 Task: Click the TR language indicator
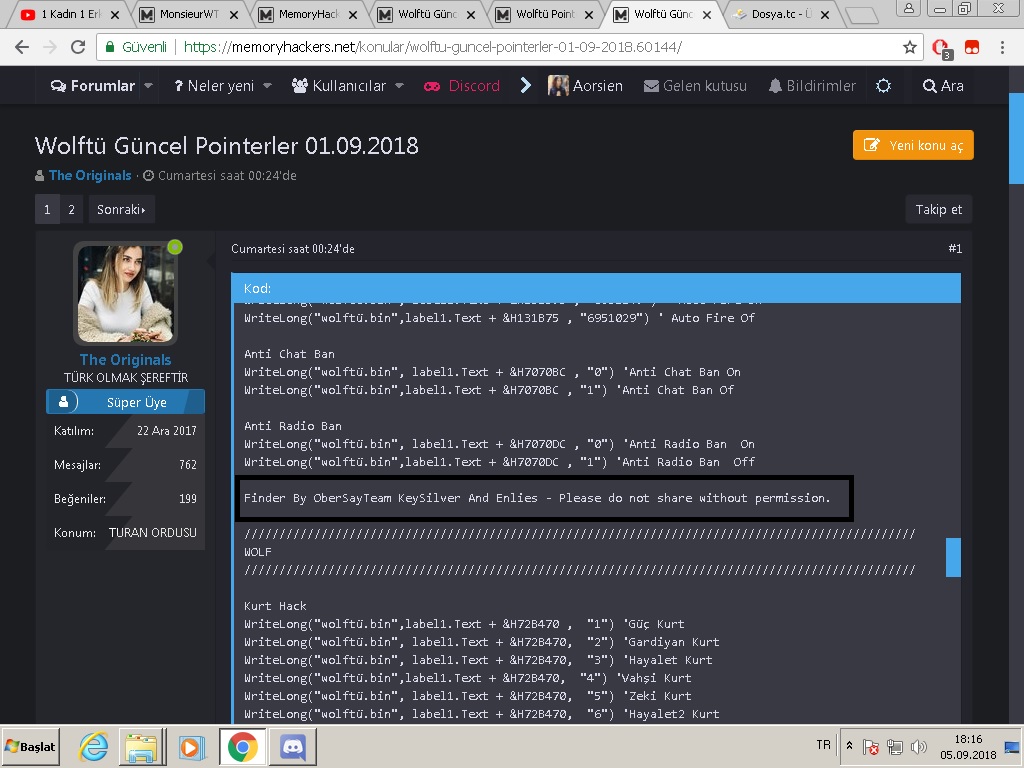824,745
